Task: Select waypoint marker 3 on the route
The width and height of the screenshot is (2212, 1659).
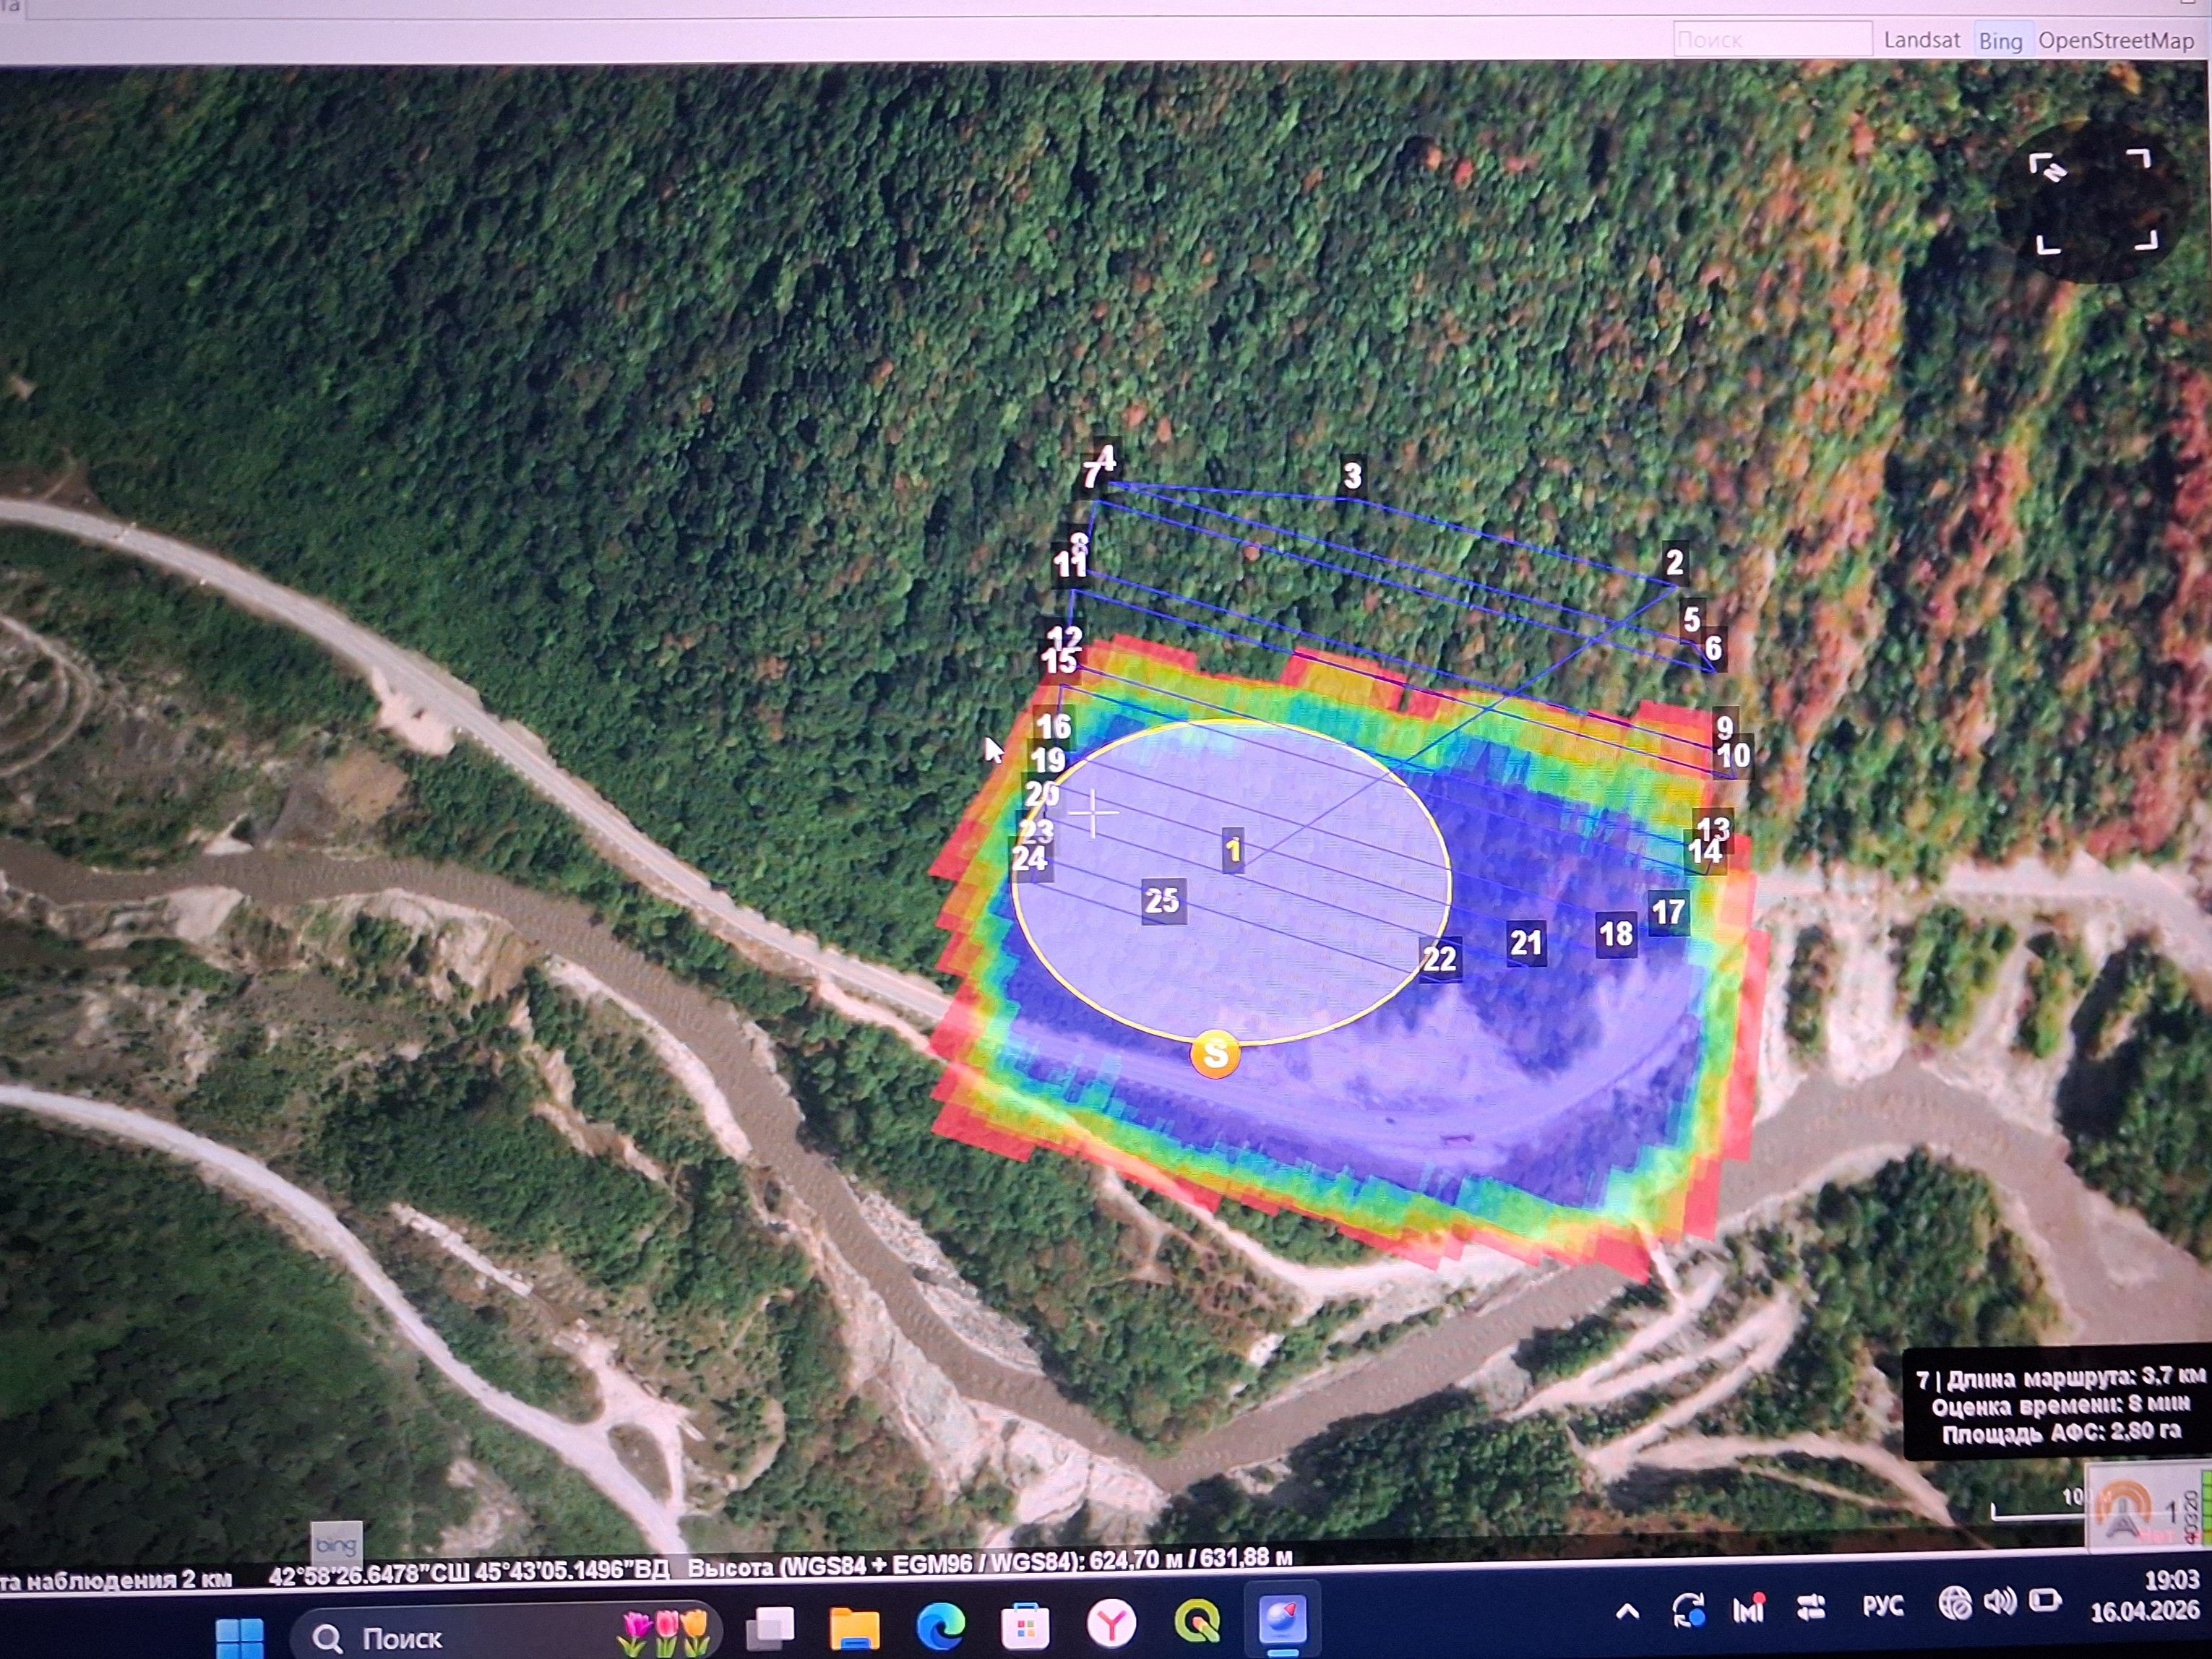Action: pyautogui.click(x=1352, y=476)
